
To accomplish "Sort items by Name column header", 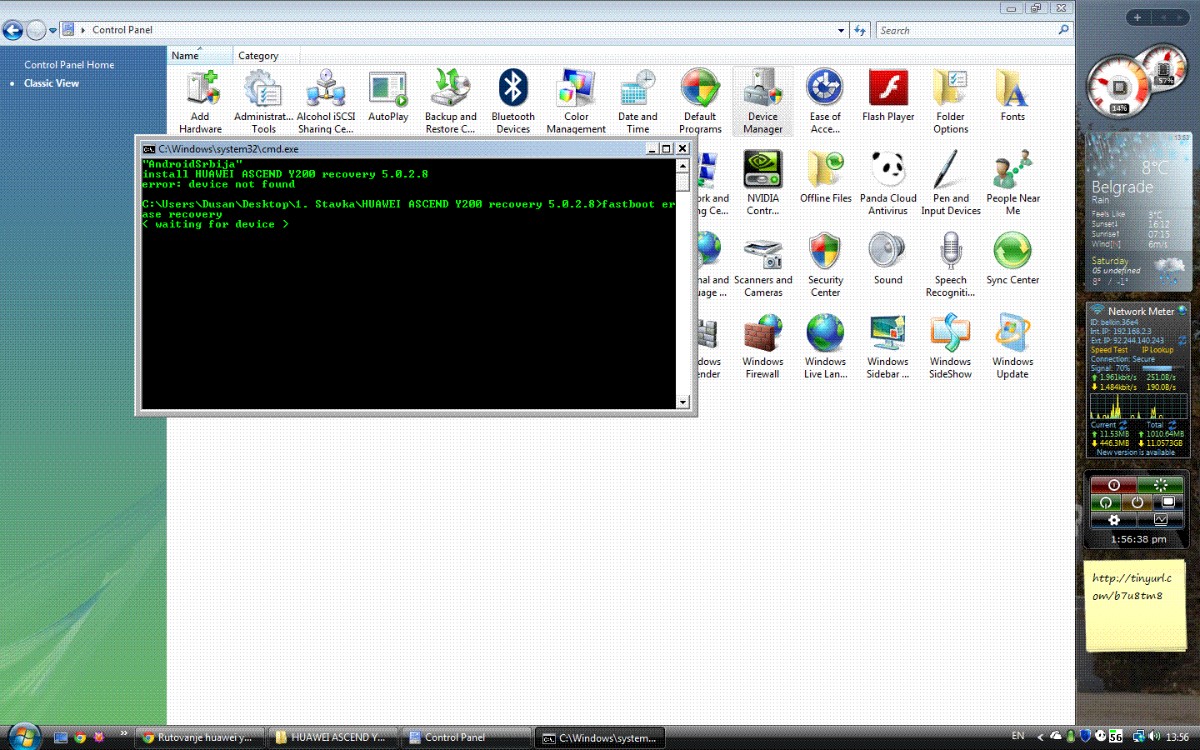I will tap(200, 56).
